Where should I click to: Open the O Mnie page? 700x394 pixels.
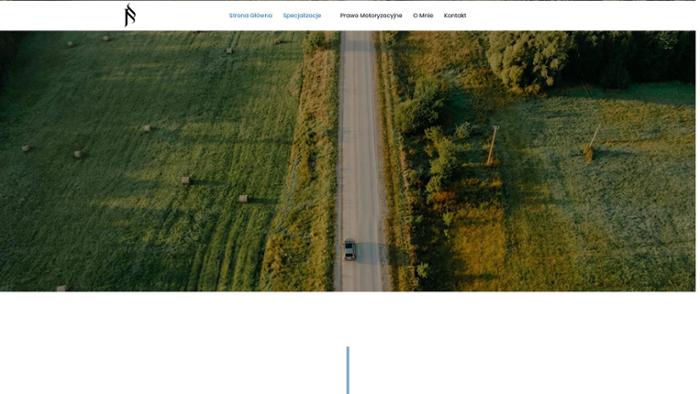423,16
